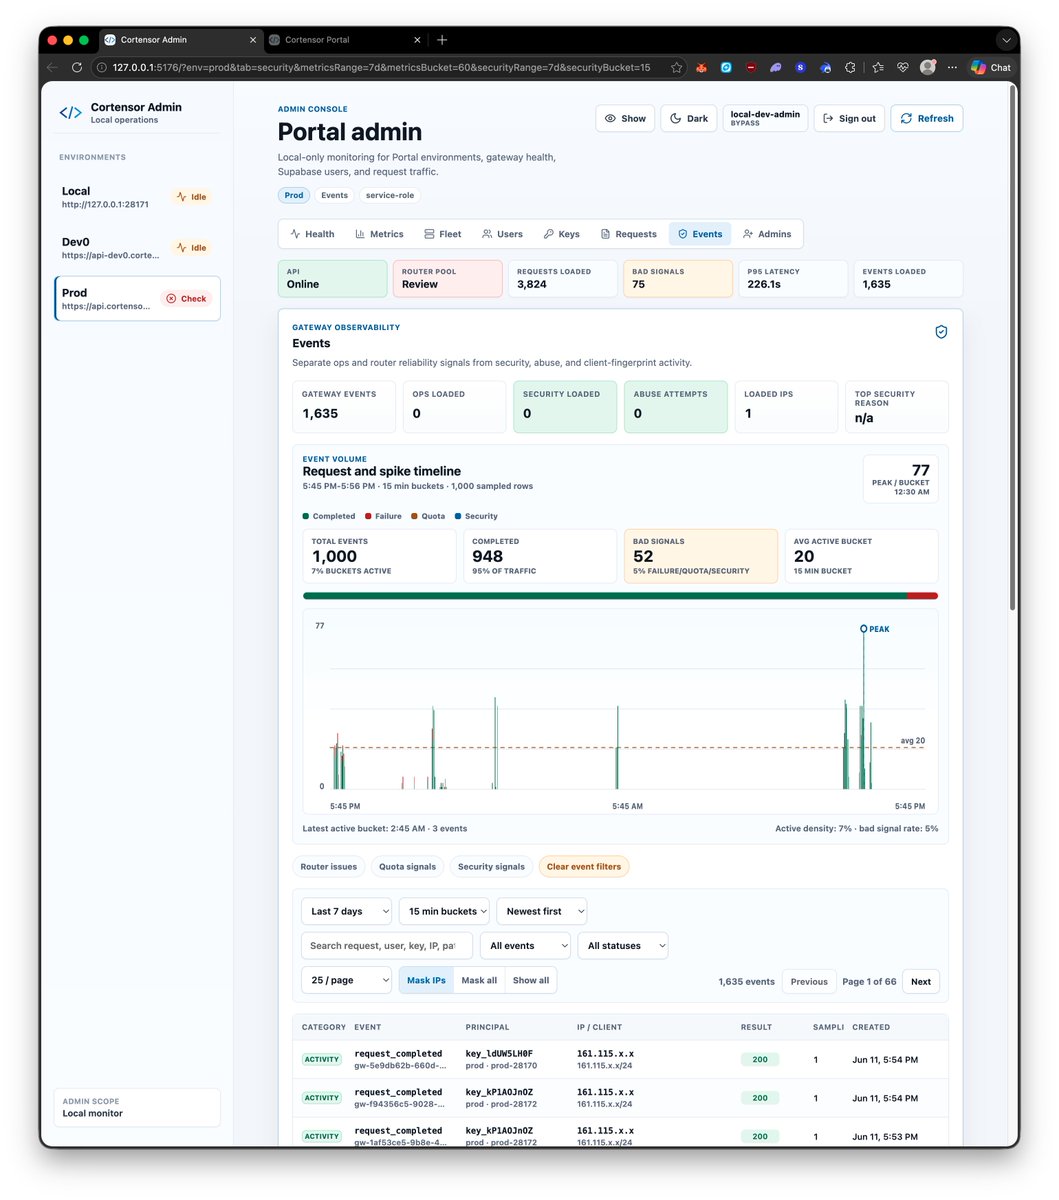Click the local-dev-admin BYPASS badge
Screen dimensions: 1059x1200
765,118
